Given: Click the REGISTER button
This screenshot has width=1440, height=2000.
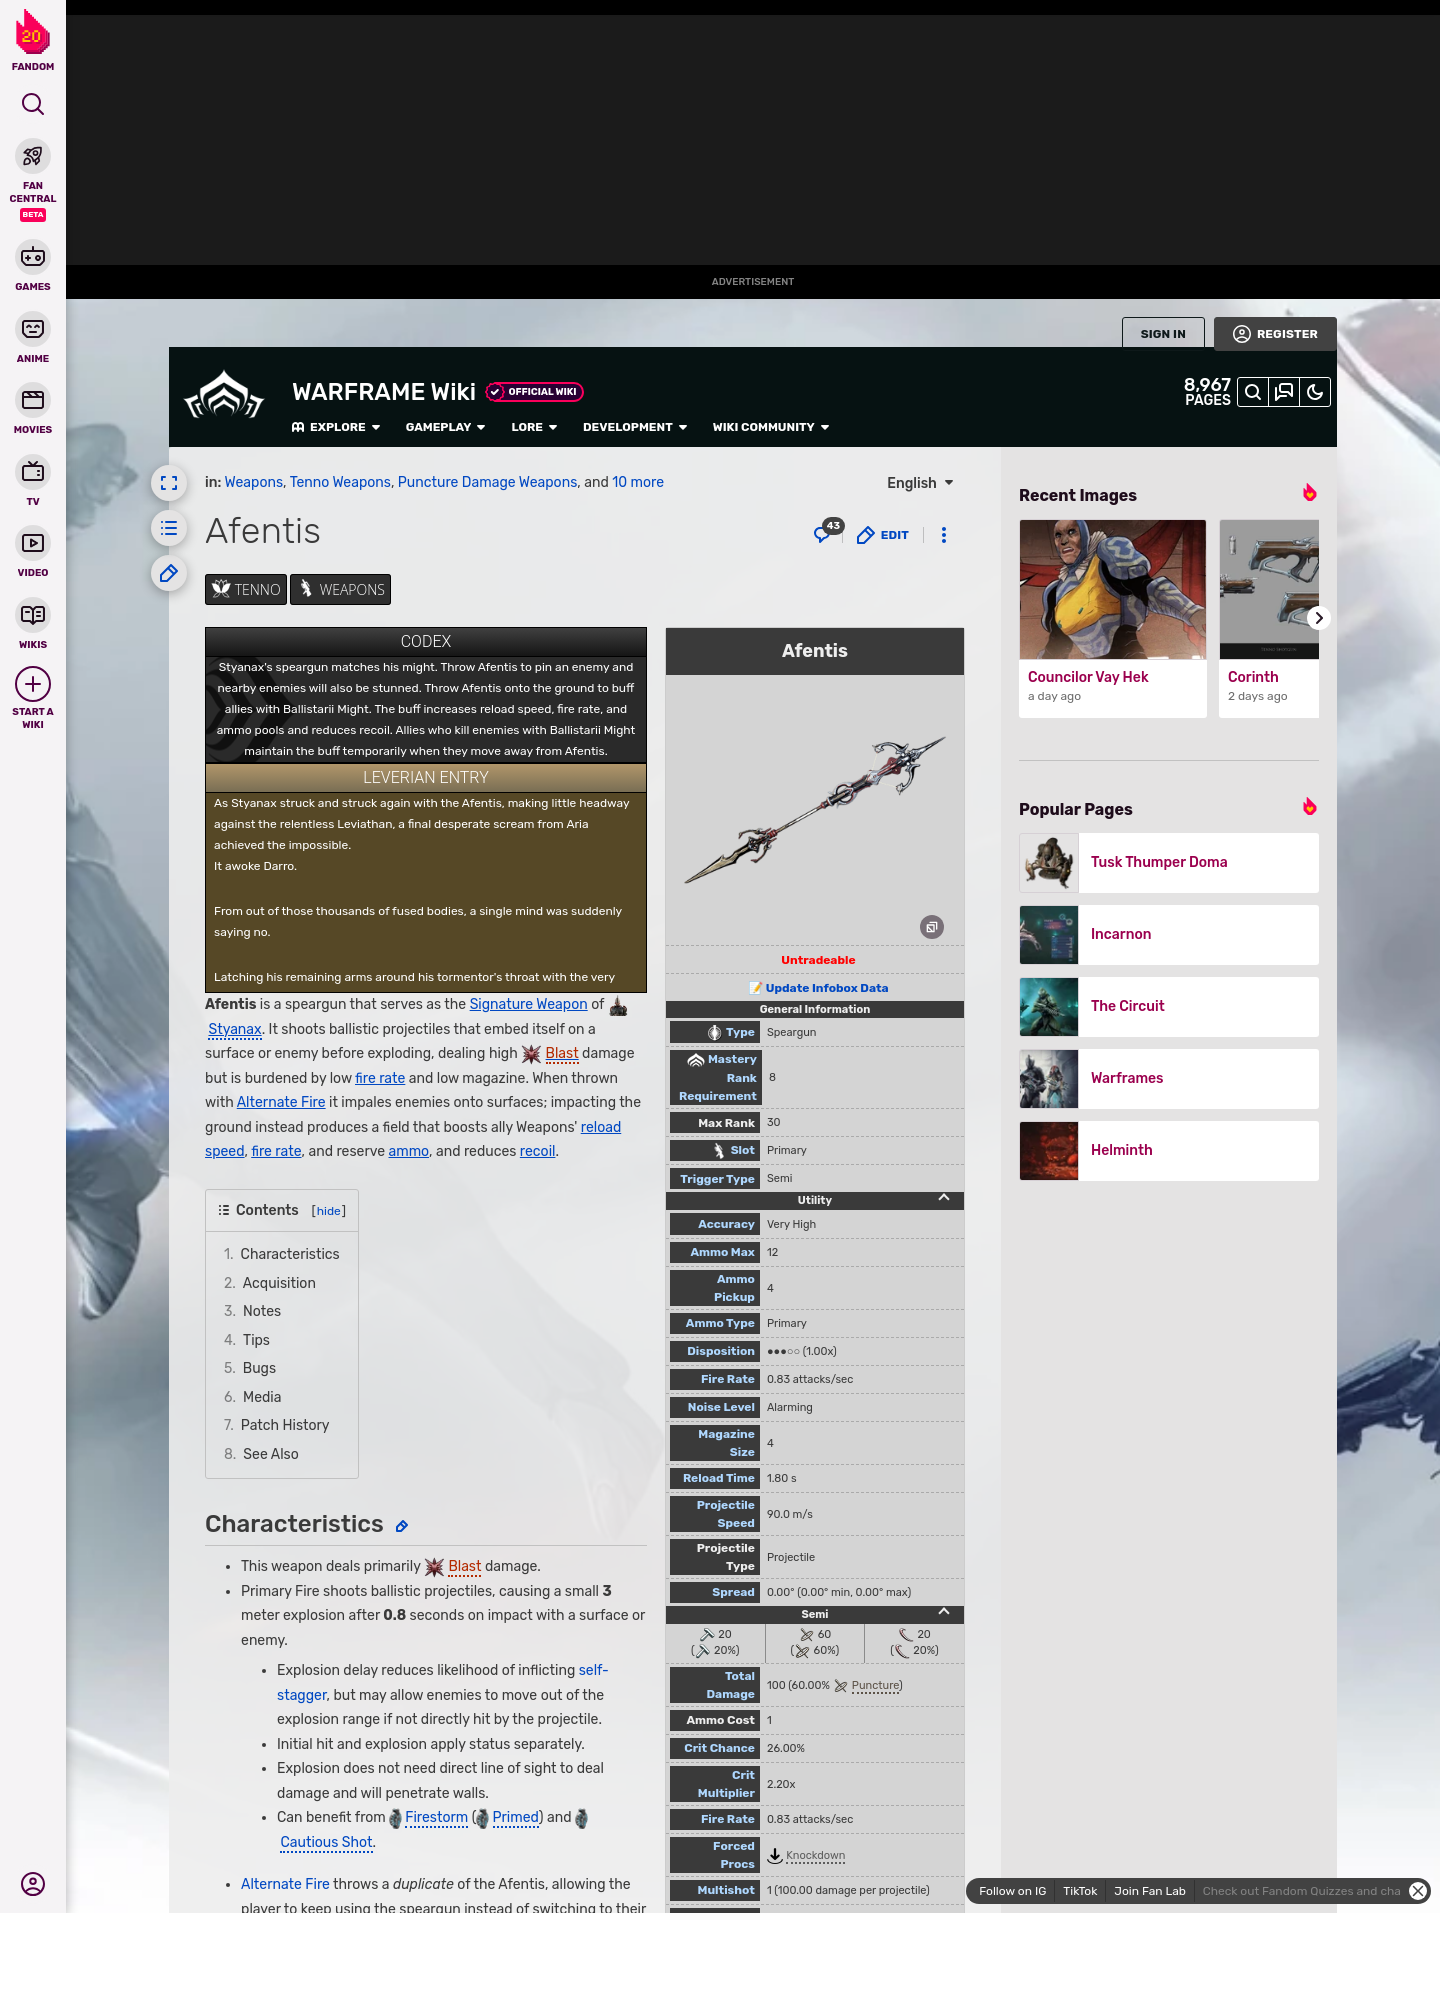Looking at the screenshot, I should 1275,334.
